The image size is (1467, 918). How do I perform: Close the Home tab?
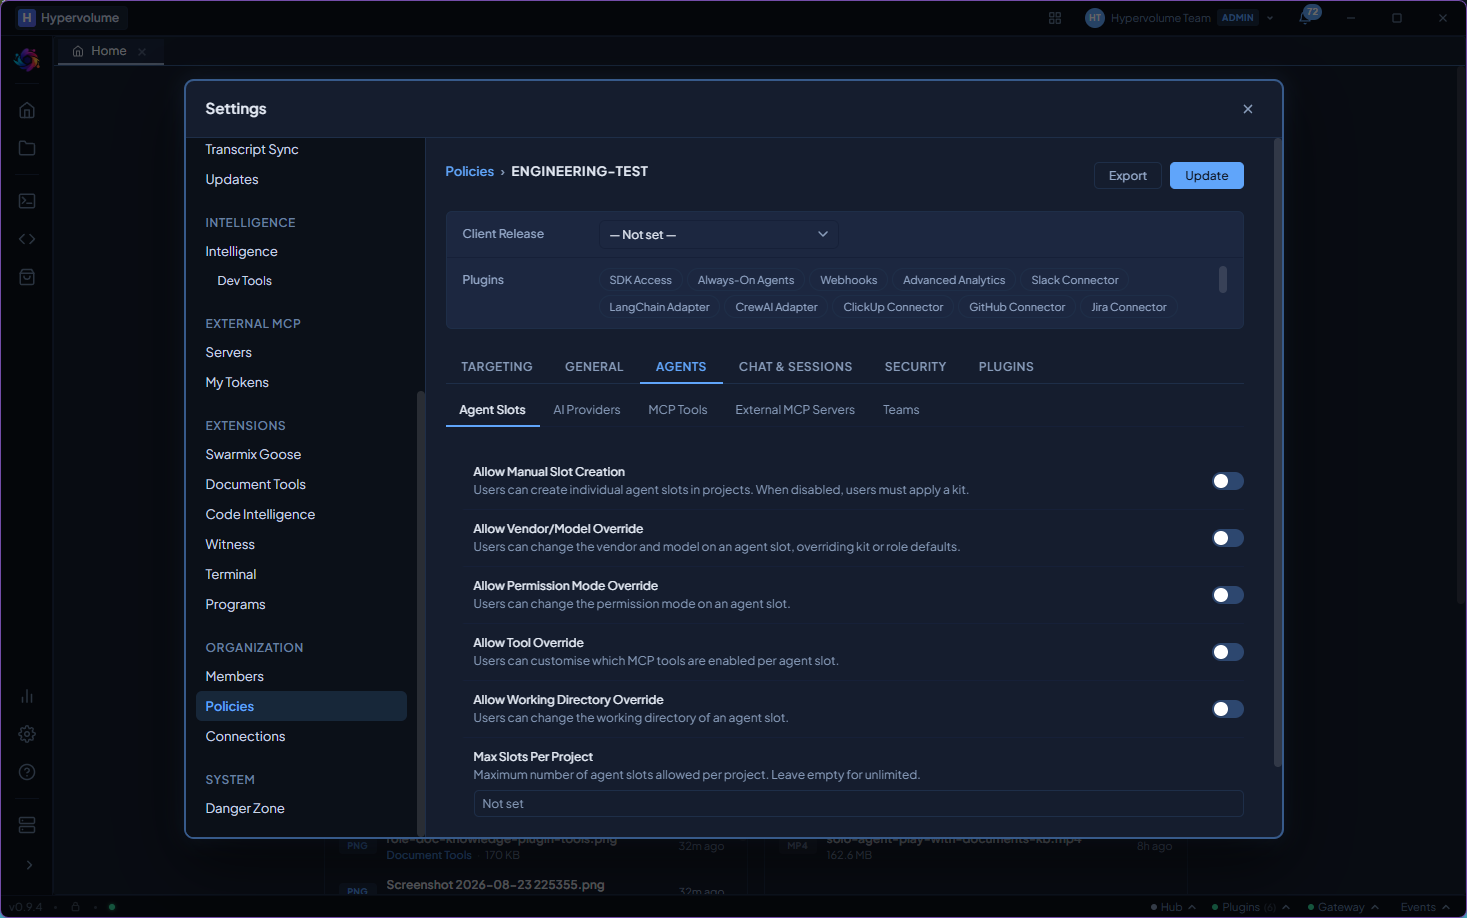(x=142, y=52)
